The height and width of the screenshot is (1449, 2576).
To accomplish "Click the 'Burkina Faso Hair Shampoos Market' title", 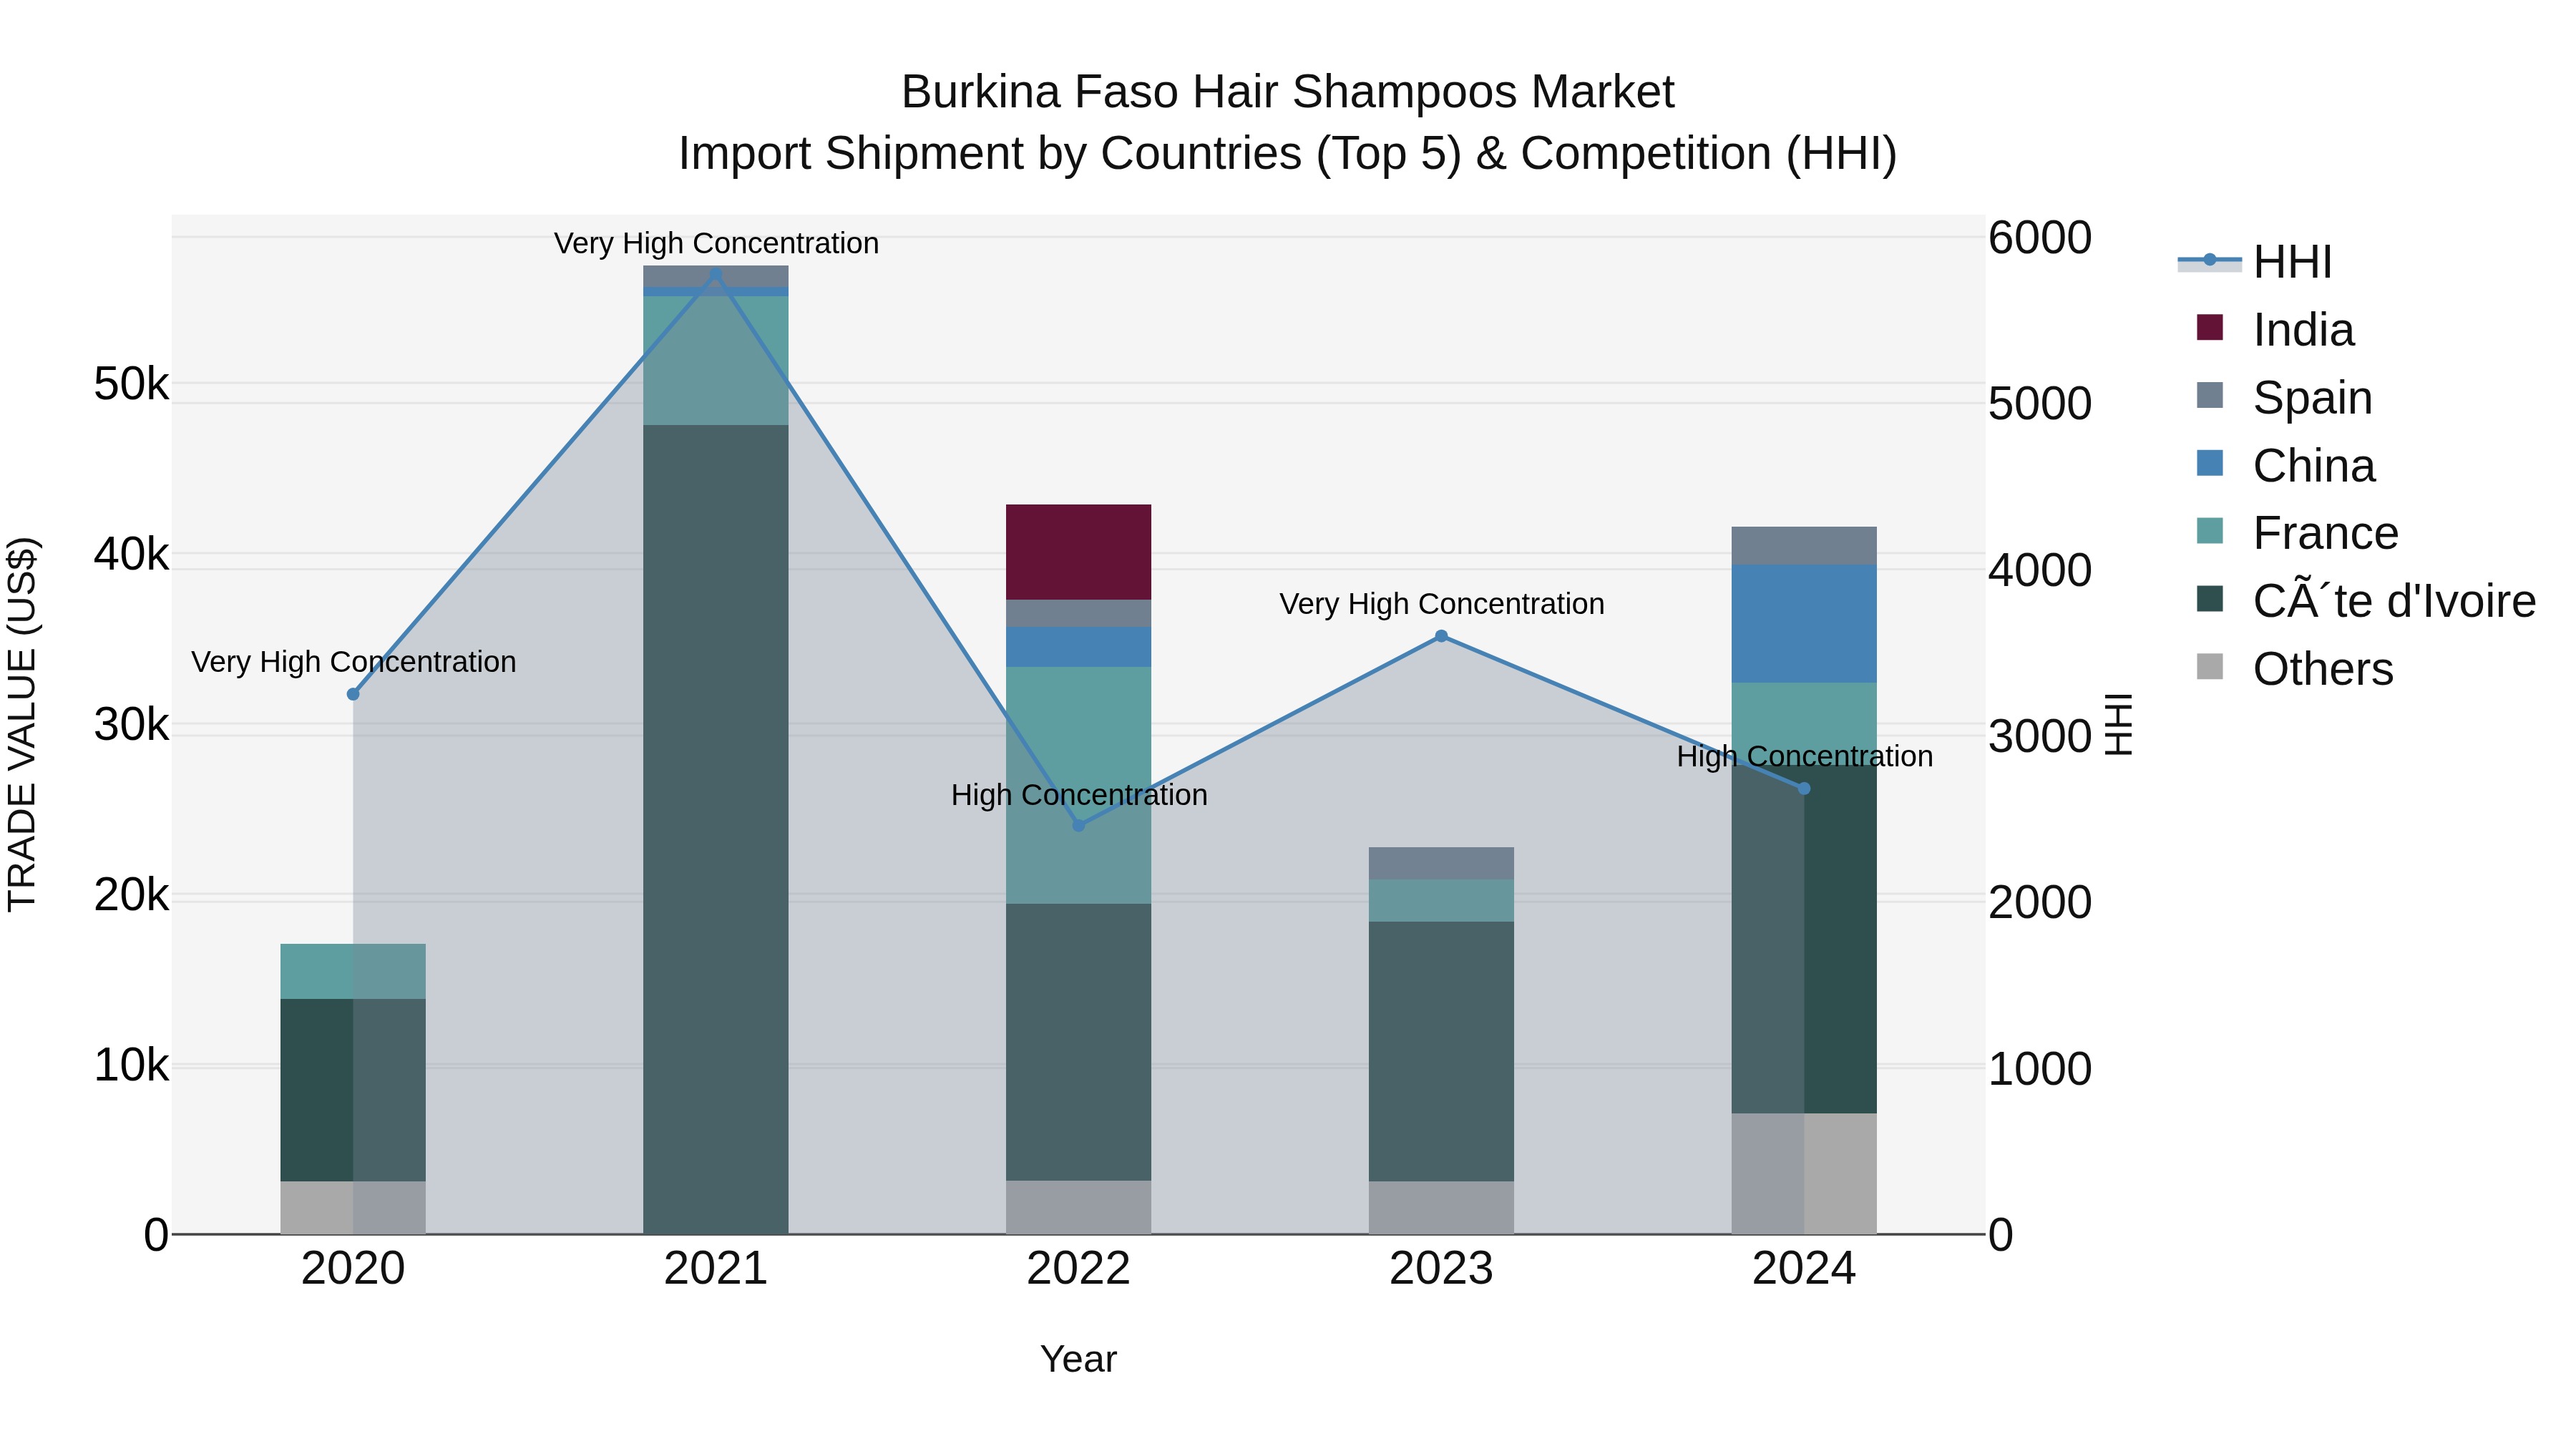I will pyautogui.click(x=1288, y=92).
